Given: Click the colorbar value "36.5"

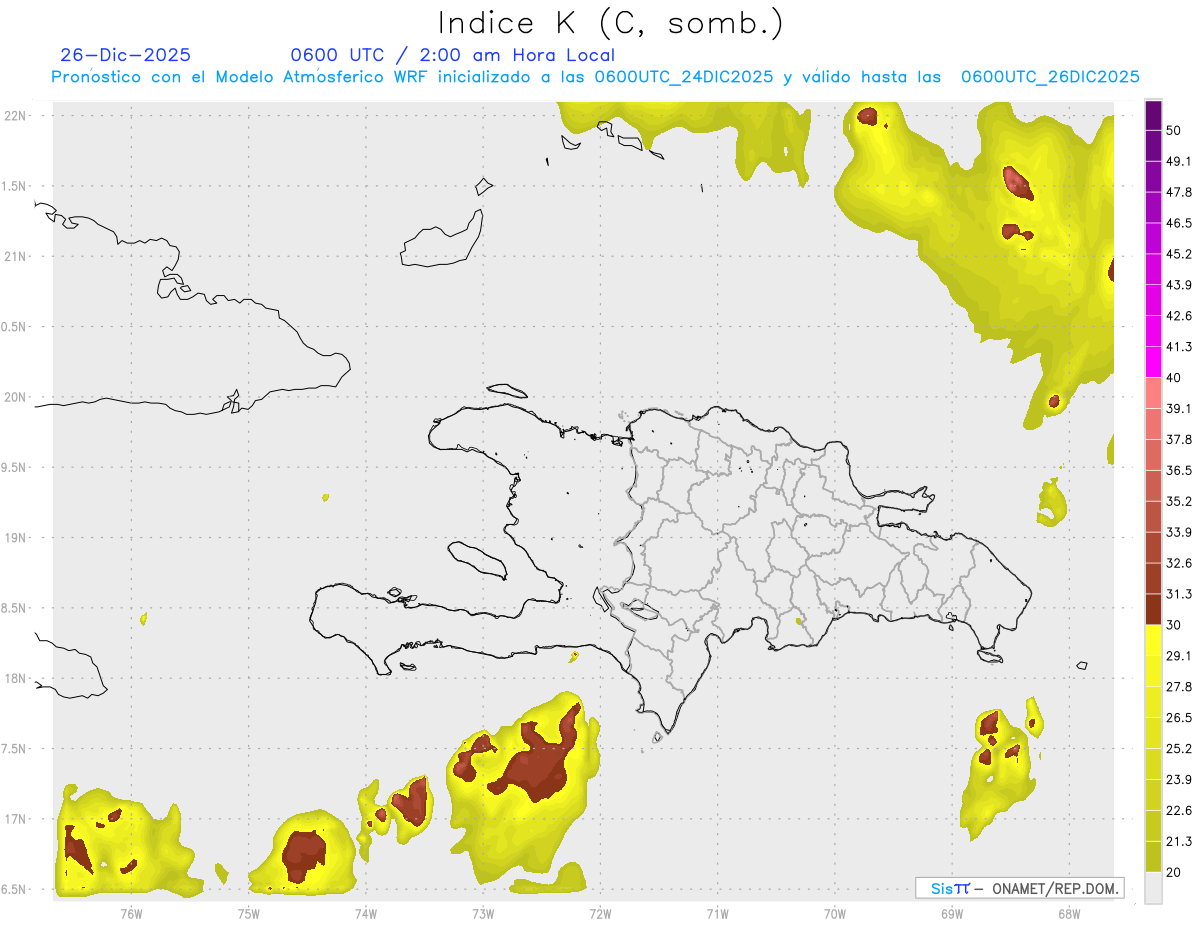Looking at the screenshot, I should (x=1179, y=471).
